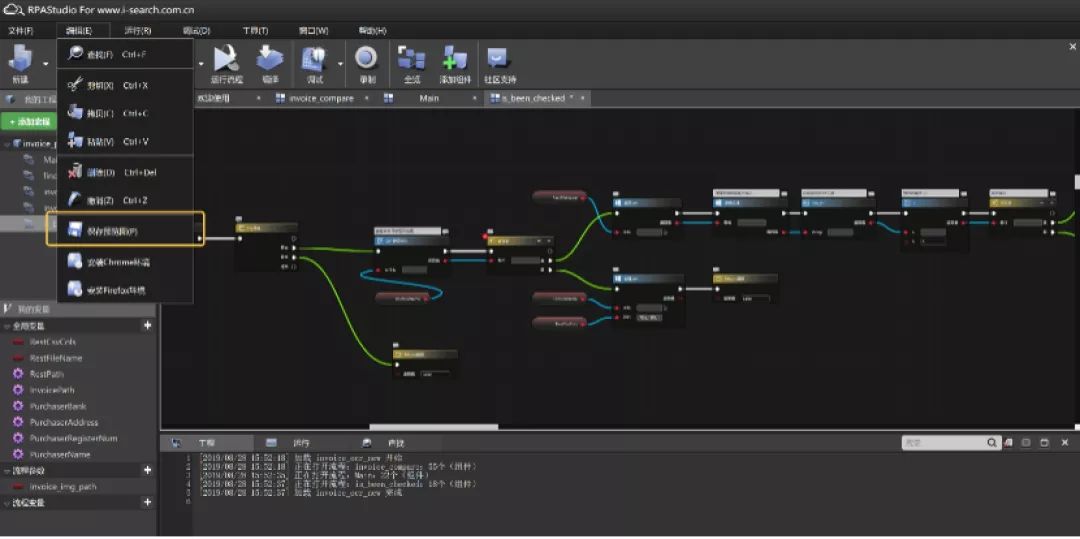The width and height of the screenshot is (1080, 539).
Task: Open the dropdown arrow next to Debug icon
Action: [x=340, y=64]
